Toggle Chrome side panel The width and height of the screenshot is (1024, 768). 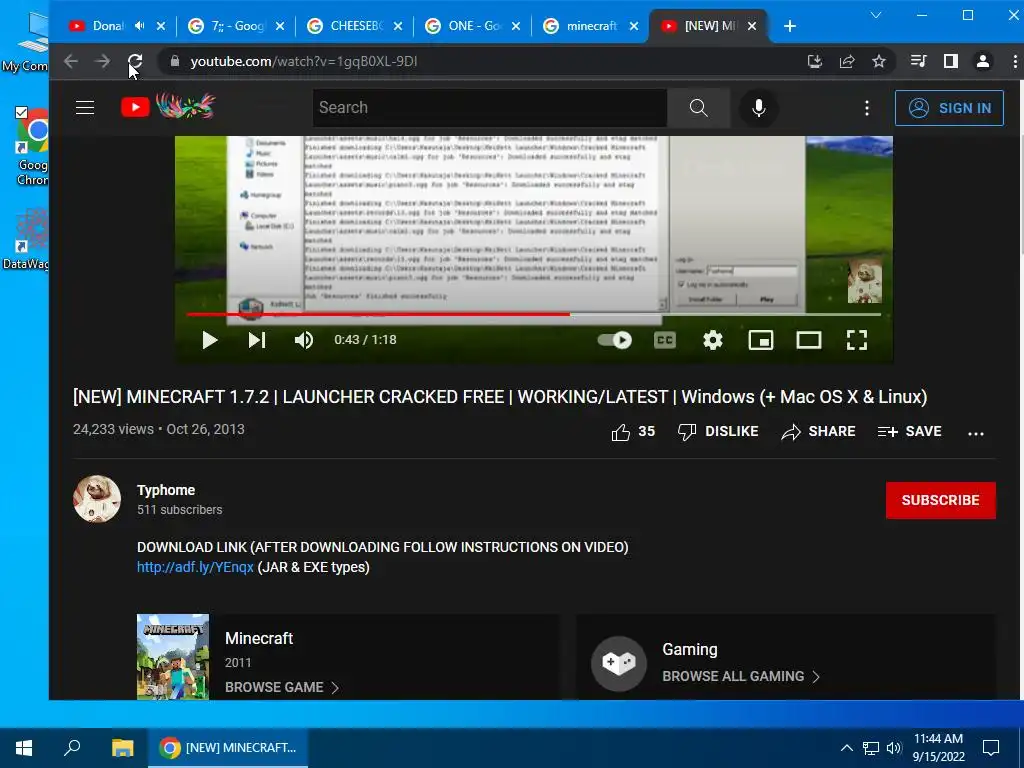tap(951, 61)
